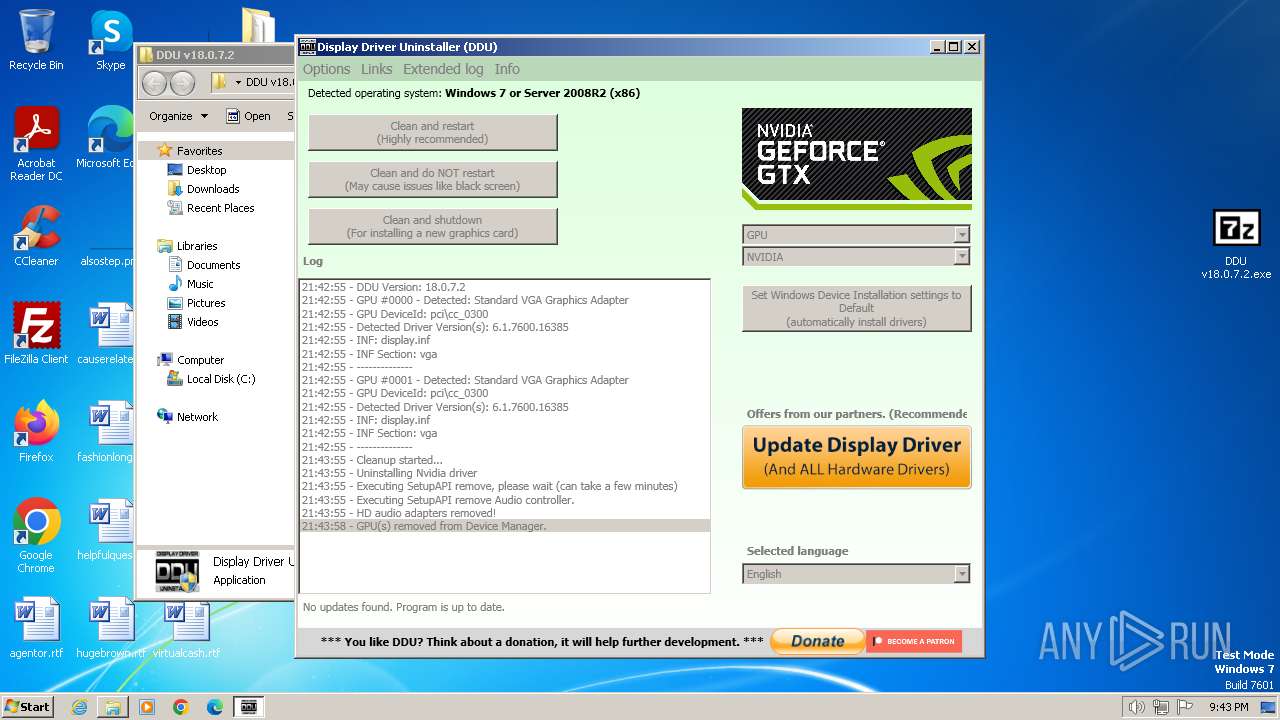The height and width of the screenshot is (720, 1280).
Task: Click the Donate button
Action: pos(817,641)
